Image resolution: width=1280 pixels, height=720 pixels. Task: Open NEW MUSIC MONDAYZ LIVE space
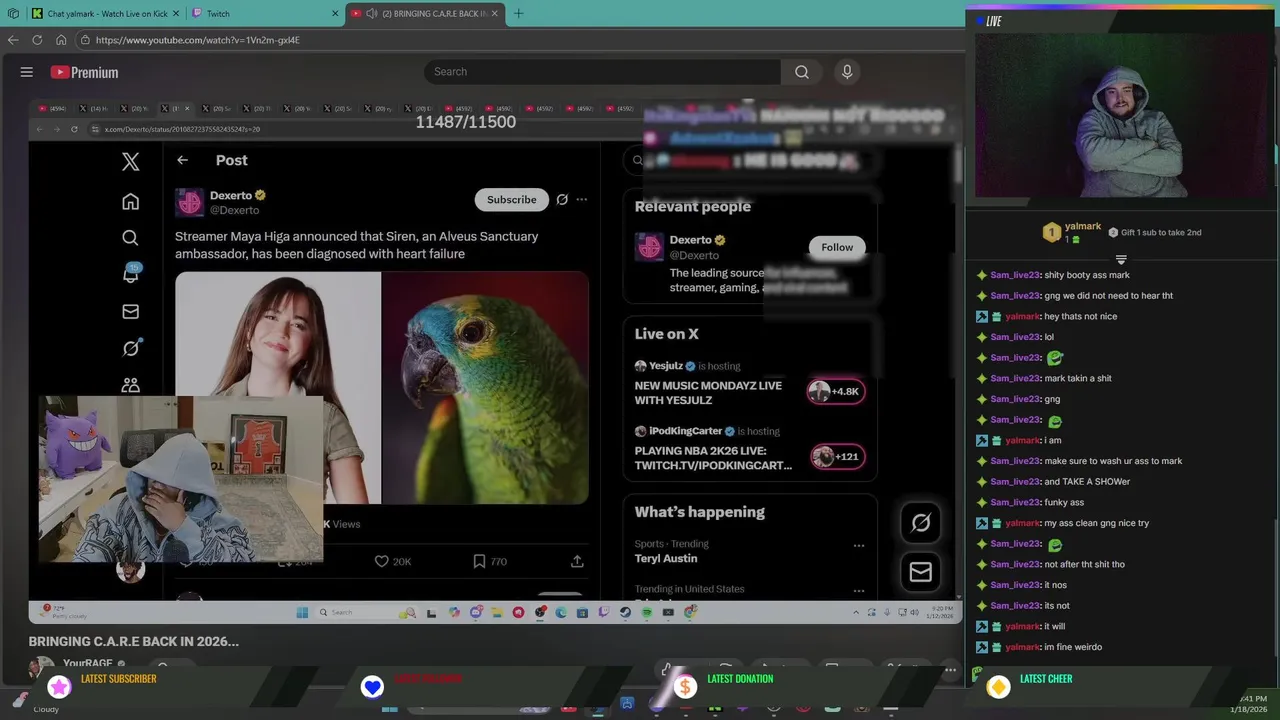[708, 393]
